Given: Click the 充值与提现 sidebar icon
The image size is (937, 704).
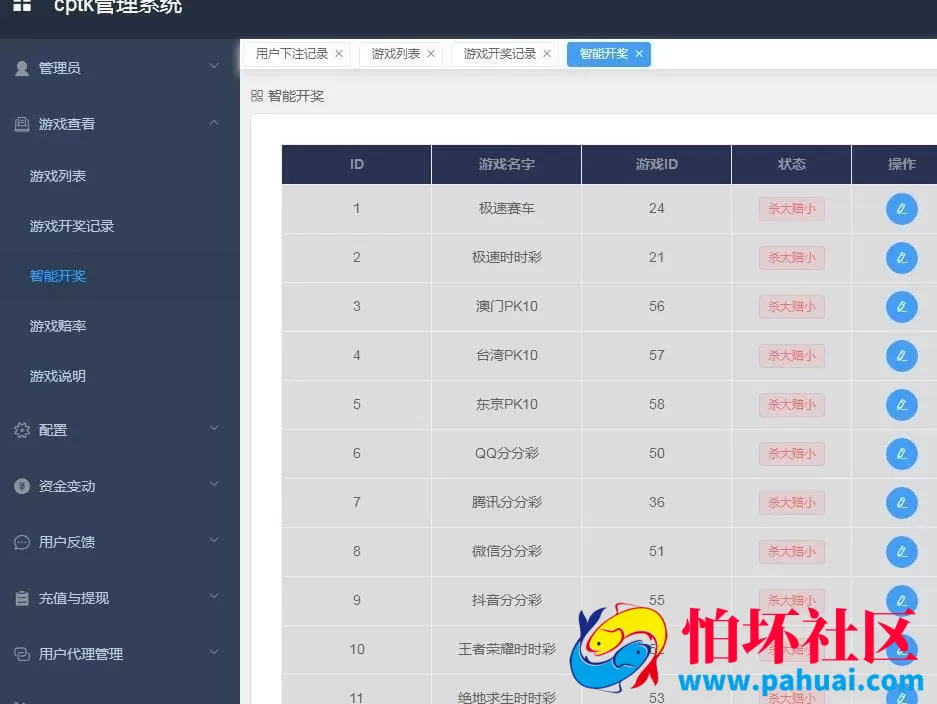Looking at the screenshot, I should [23, 598].
